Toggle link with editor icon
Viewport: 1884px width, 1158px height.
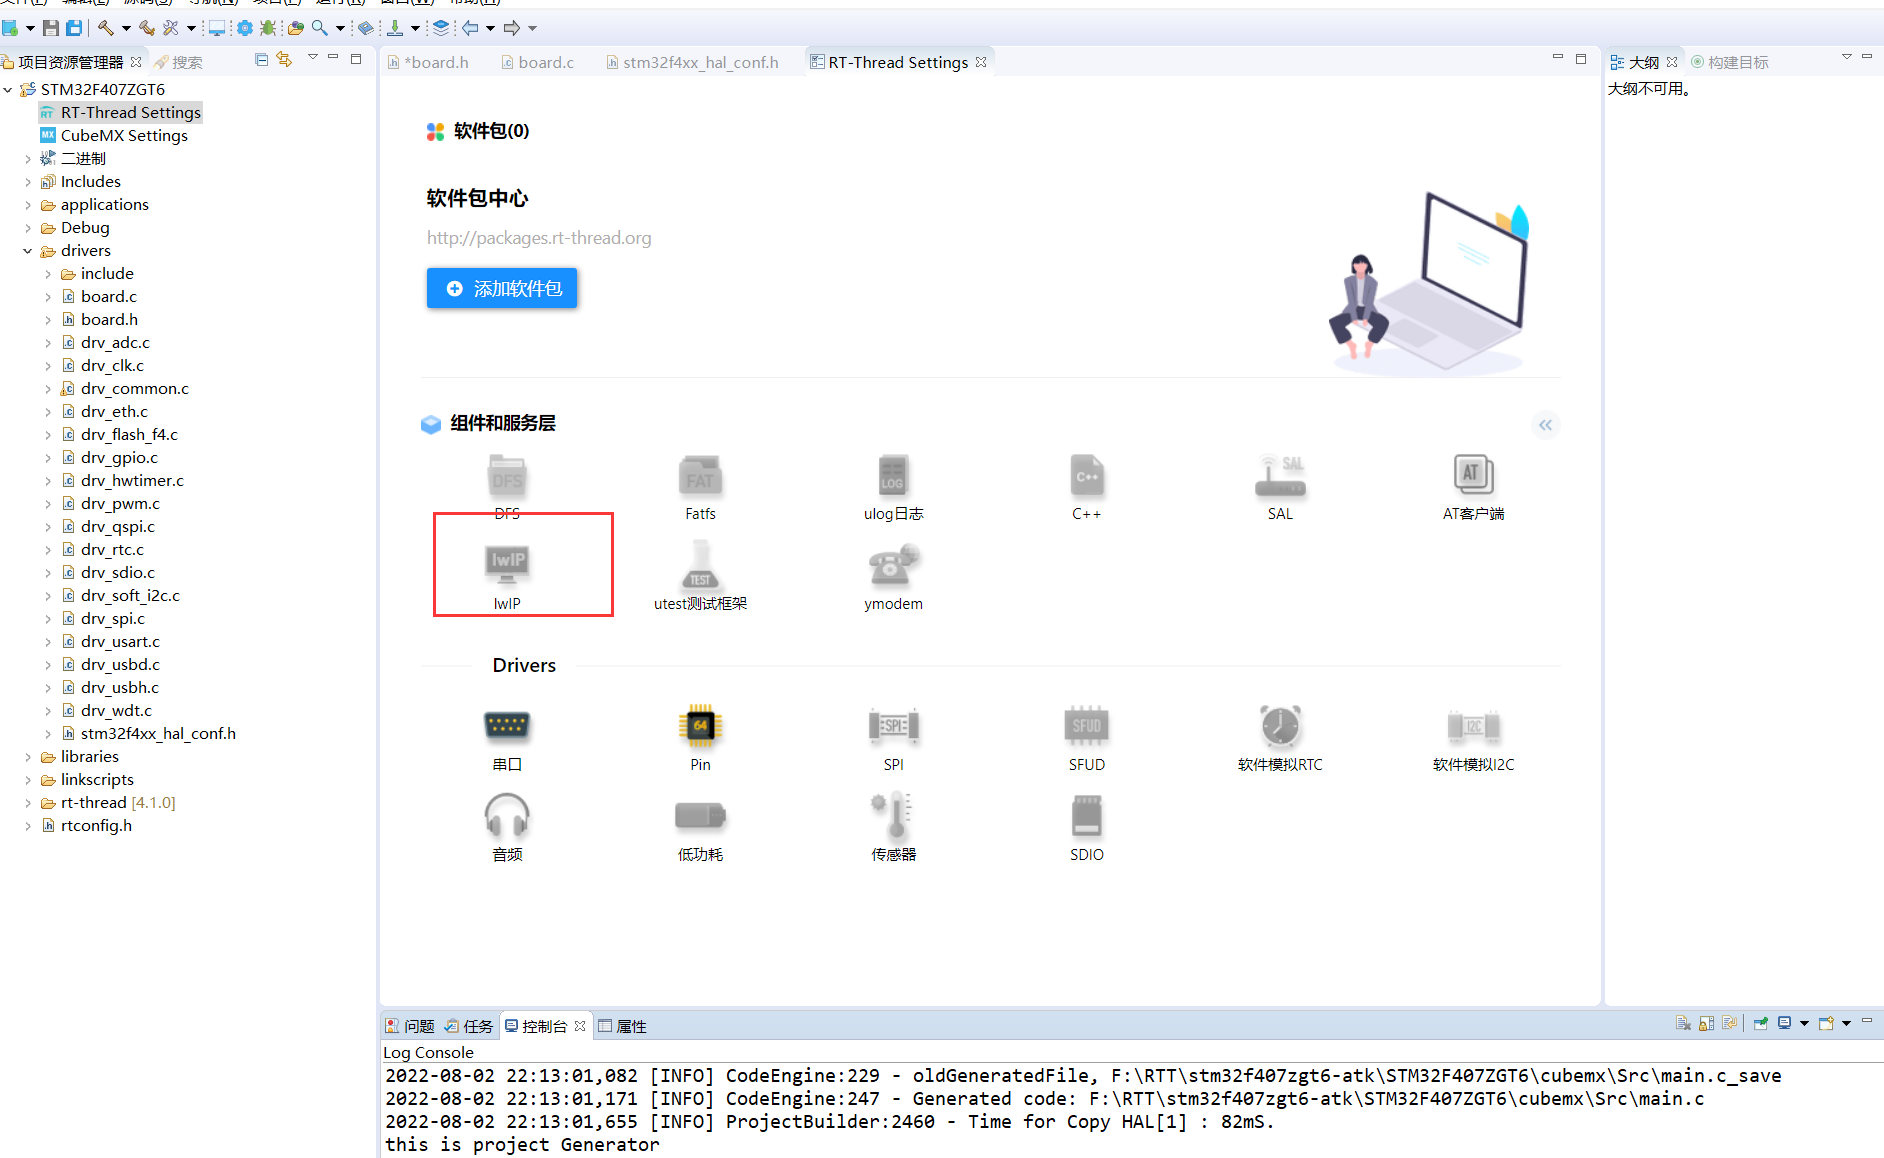coord(285,60)
